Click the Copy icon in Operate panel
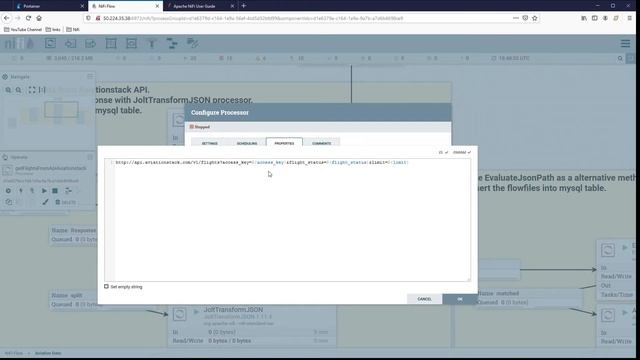 click(x=9, y=202)
